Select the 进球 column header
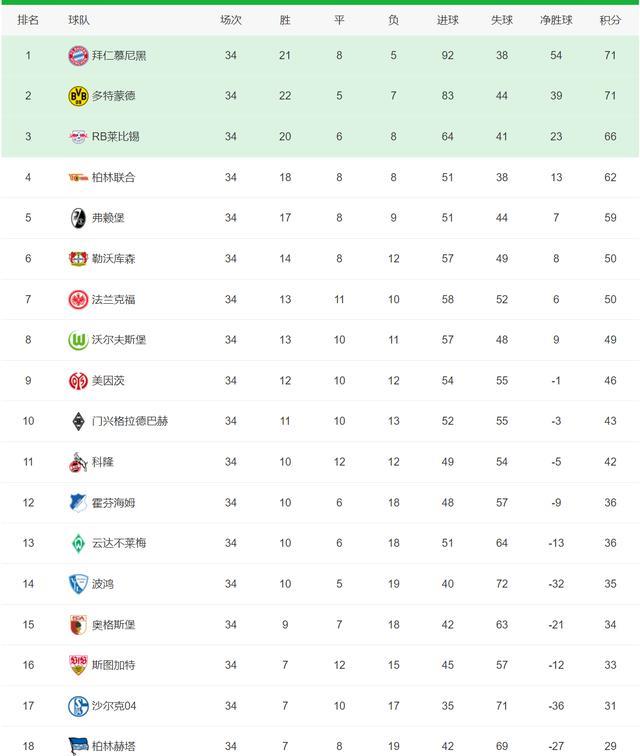Image resolution: width=640 pixels, height=756 pixels. pos(448,20)
